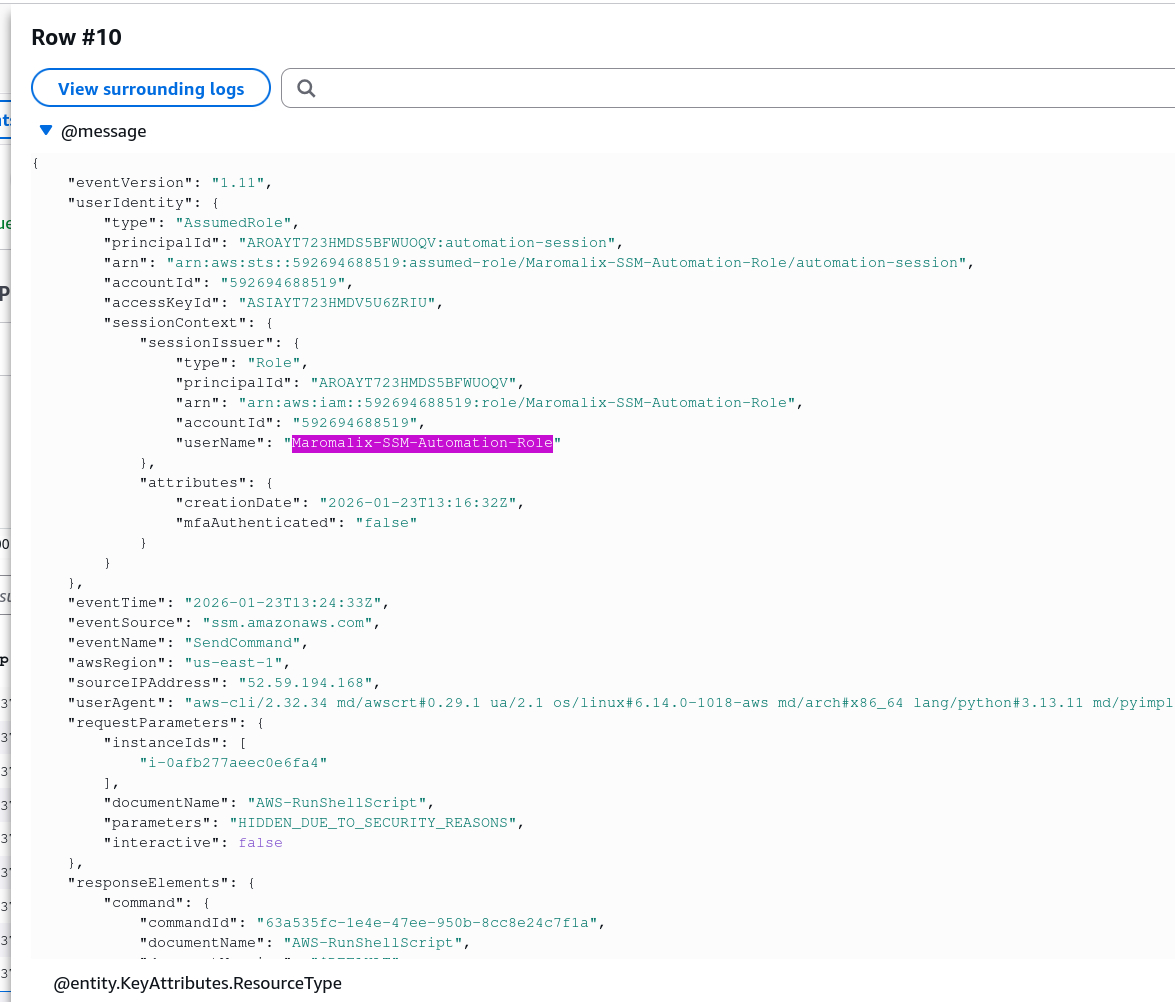Select instance ID i-0afb277aeec0e6fa4
1175x1002 pixels.
233,763
